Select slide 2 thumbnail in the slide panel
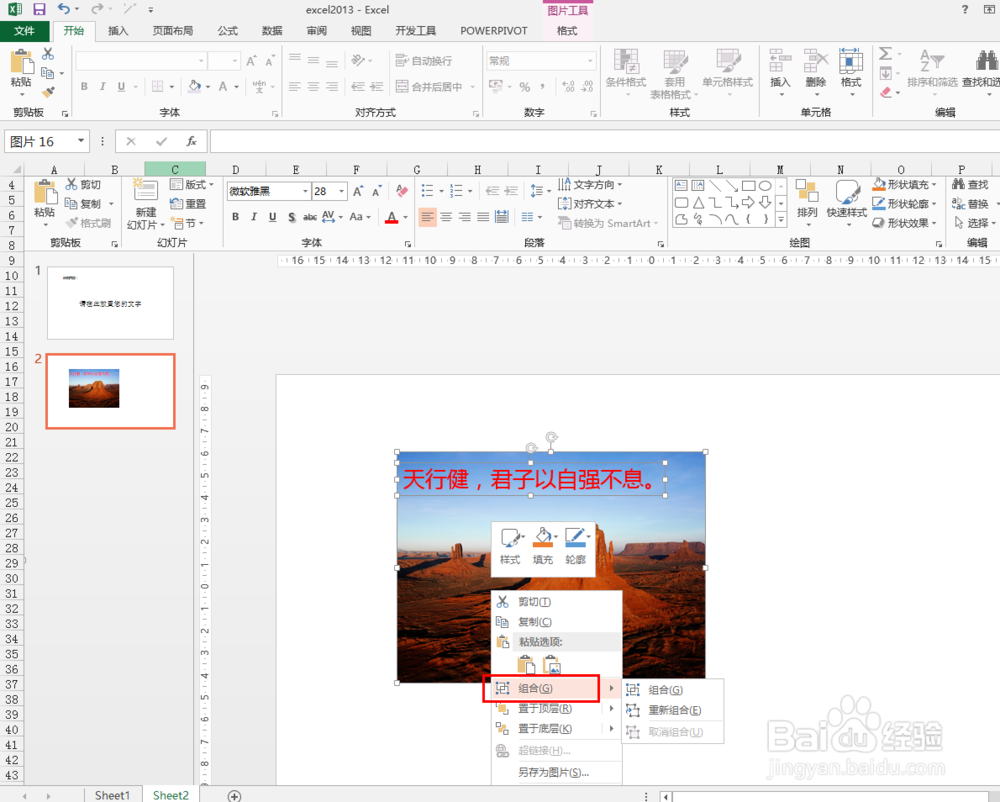This screenshot has height=802, width=1000. tap(110, 391)
